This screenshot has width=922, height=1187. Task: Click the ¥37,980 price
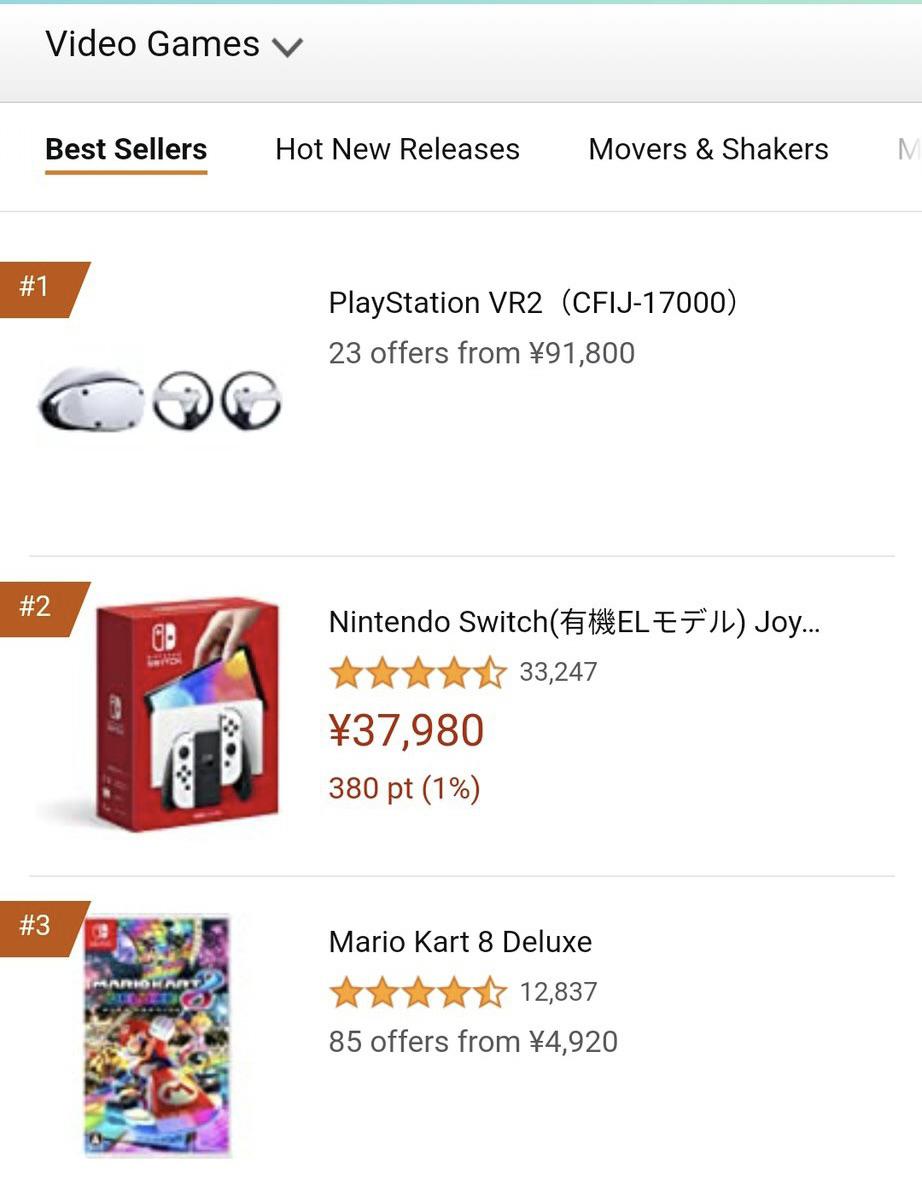point(406,731)
